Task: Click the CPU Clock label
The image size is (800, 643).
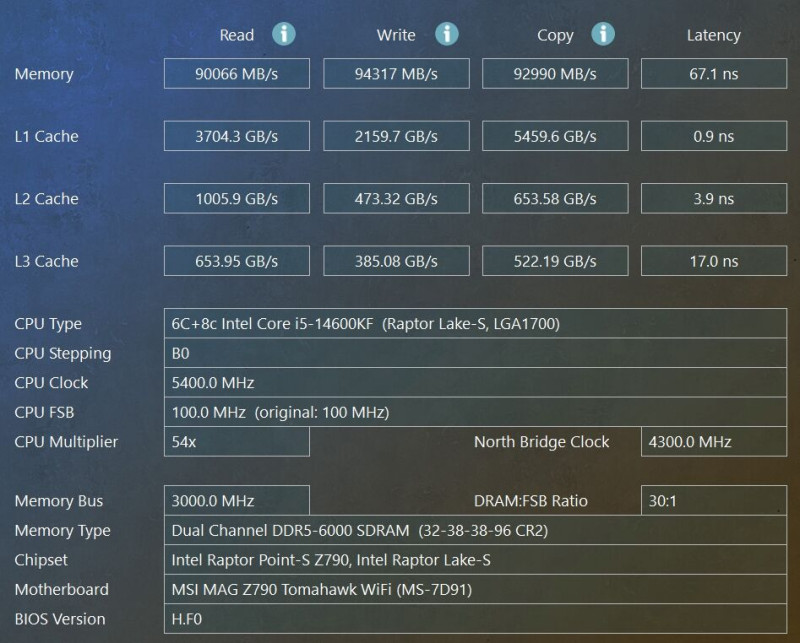Action: click(51, 383)
